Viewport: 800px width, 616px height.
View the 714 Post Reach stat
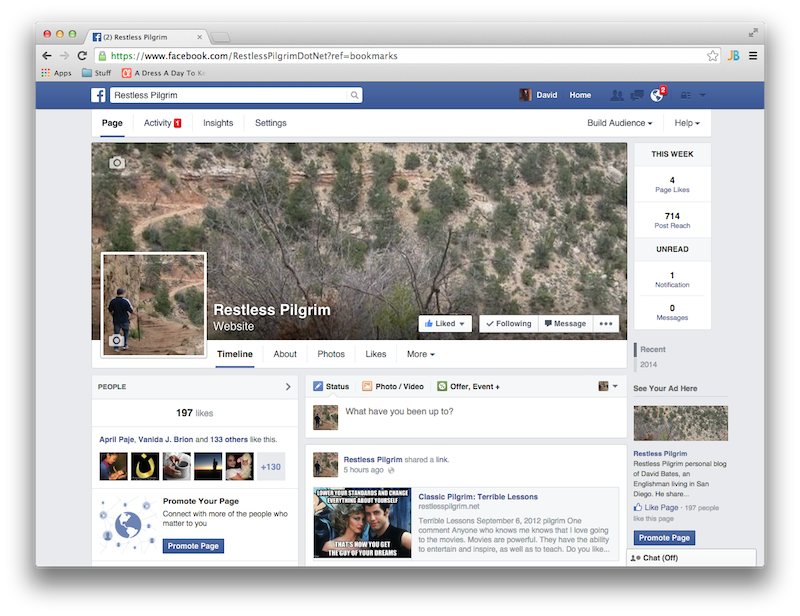(x=672, y=220)
